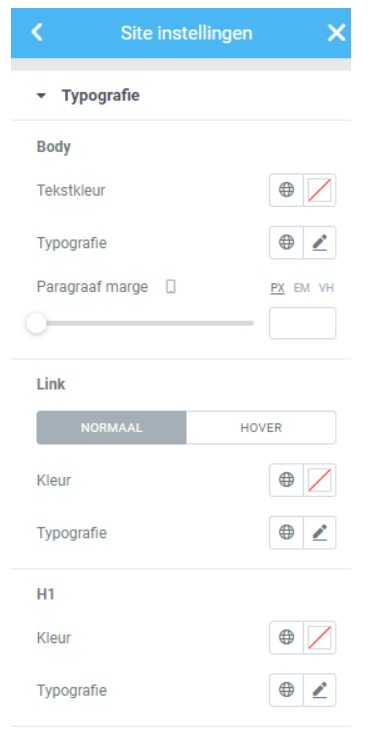Viewport: 368px width, 733px height.
Task: Switch to the HOVER link tab
Action: click(x=261, y=428)
